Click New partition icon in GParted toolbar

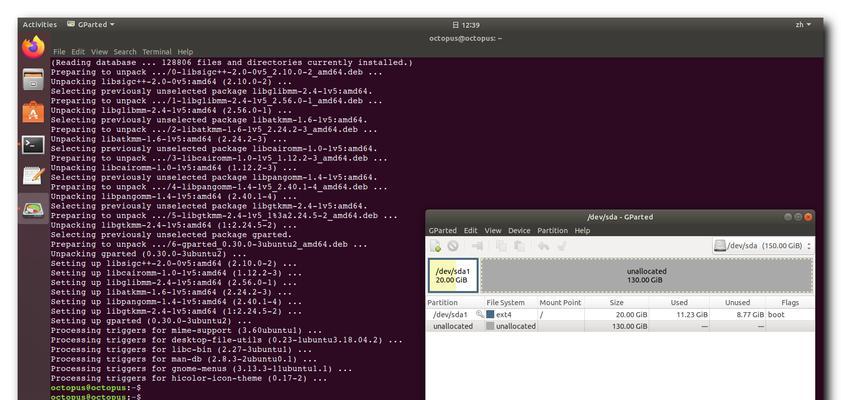pos(436,246)
